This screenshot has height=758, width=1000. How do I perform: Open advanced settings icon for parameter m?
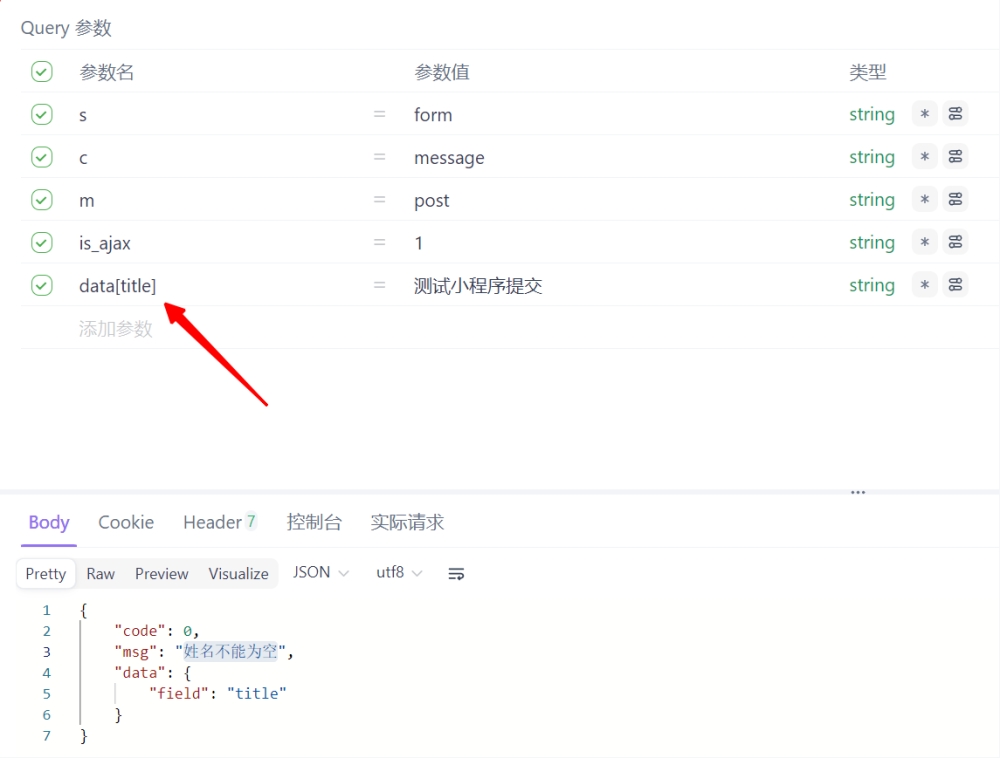956,200
